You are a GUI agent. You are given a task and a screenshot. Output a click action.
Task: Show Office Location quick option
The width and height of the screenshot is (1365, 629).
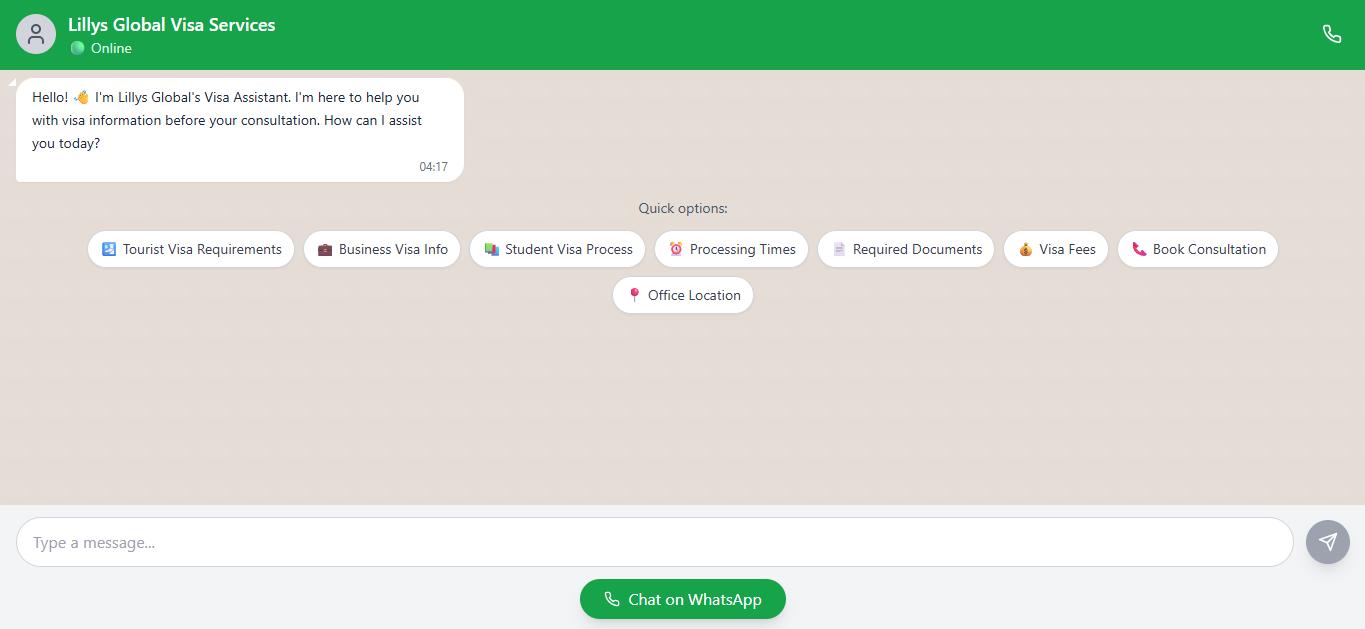coord(683,295)
